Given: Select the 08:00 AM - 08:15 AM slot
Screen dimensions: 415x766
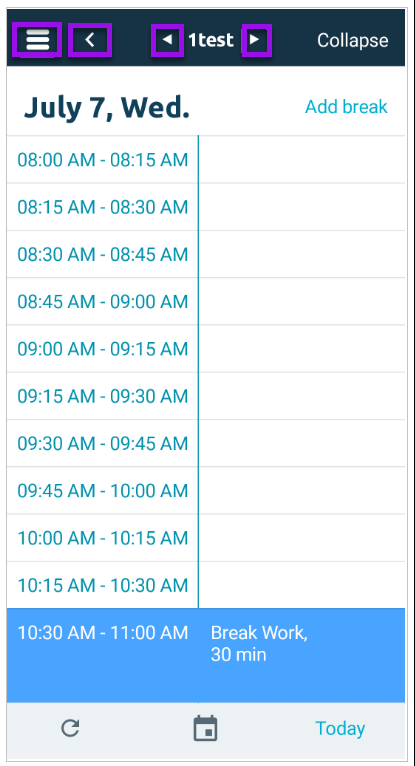Looking at the screenshot, I should (x=206, y=160).
